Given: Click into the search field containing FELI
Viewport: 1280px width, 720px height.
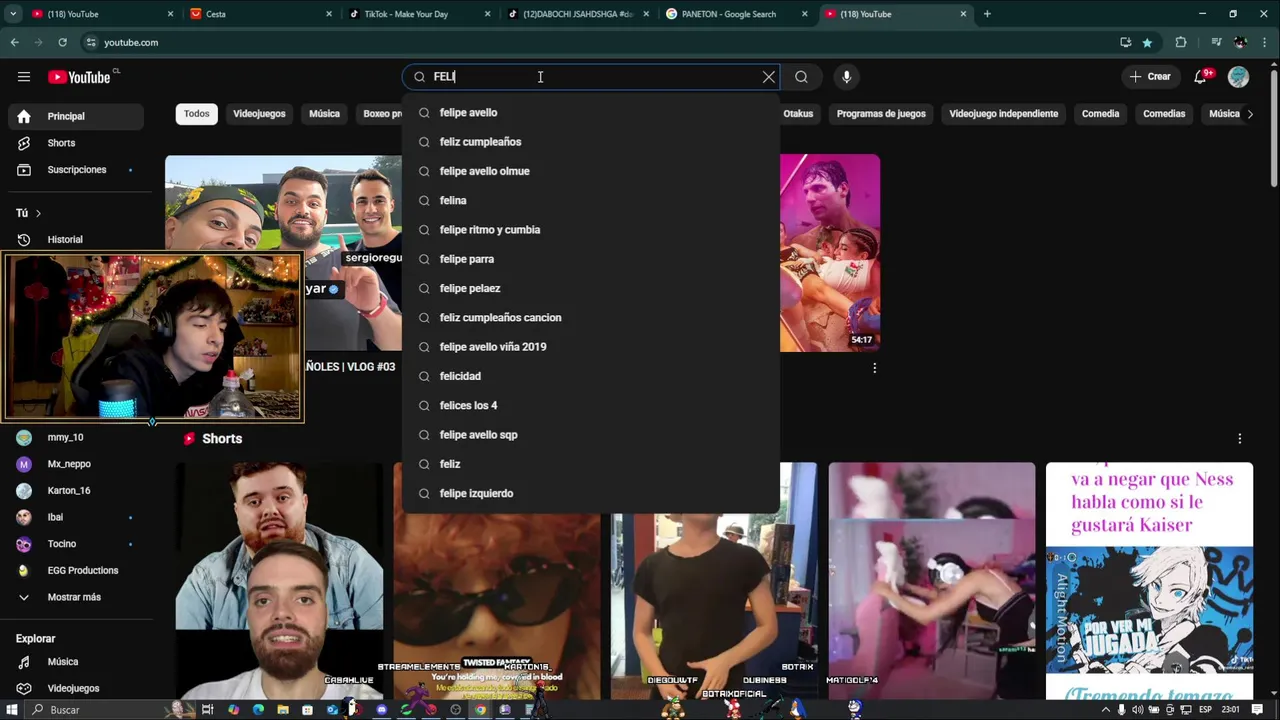Looking at the screenshot, I should (x=590, y=77).
